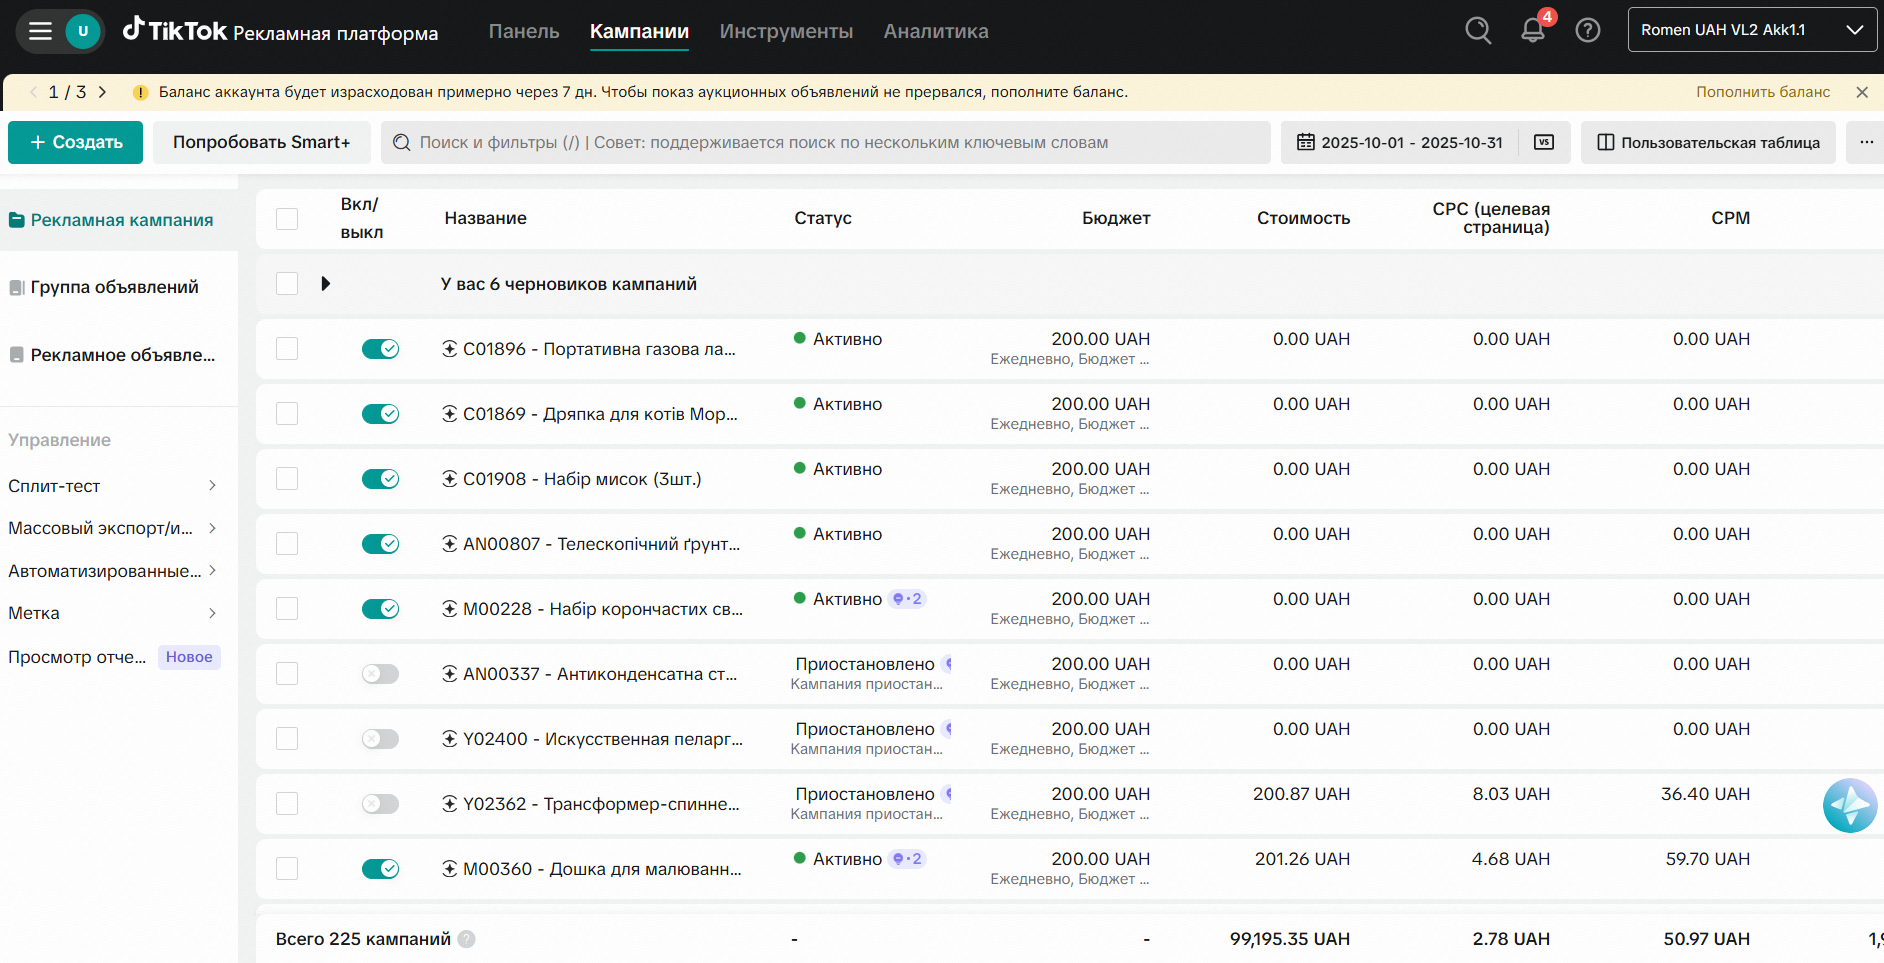This screenshot has height=963, width=1884.
Task: Click the Пополнить баланс link
Action: pyautogui.click(x=1762, y=92)
